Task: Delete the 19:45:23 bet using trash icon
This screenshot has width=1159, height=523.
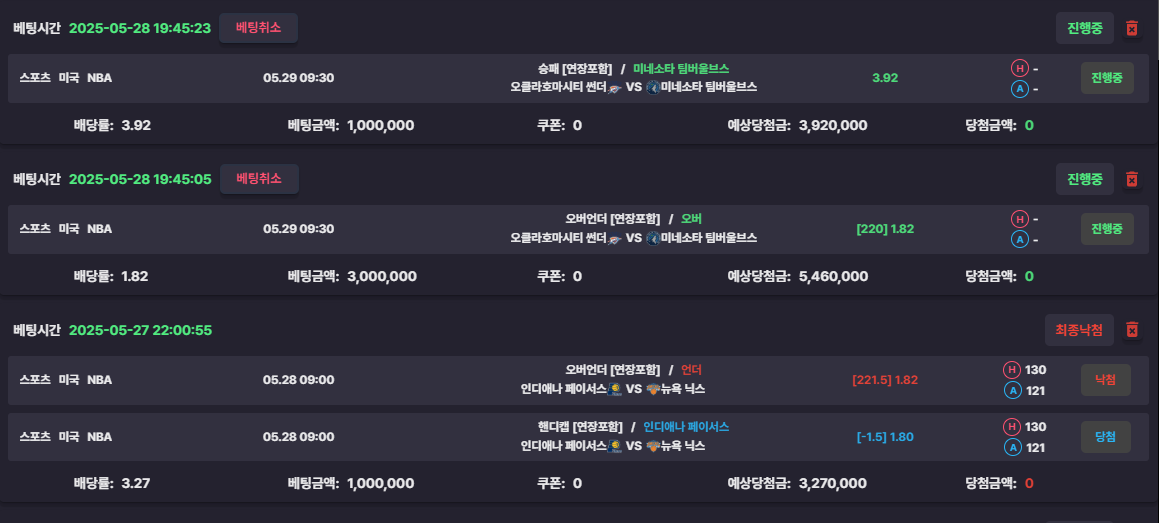Action: [x=1131, y=28]
